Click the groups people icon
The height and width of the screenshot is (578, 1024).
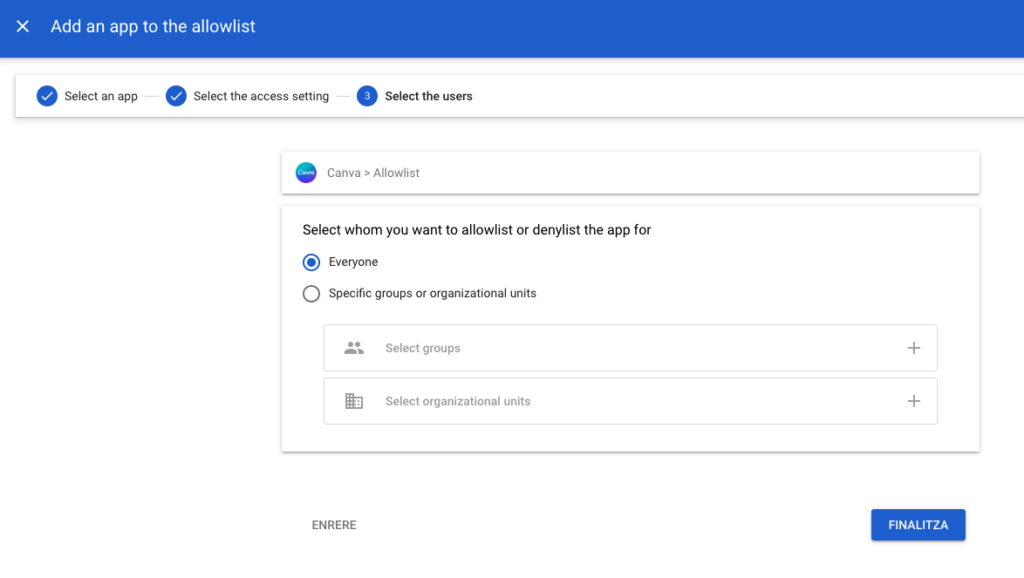[353, 348]
